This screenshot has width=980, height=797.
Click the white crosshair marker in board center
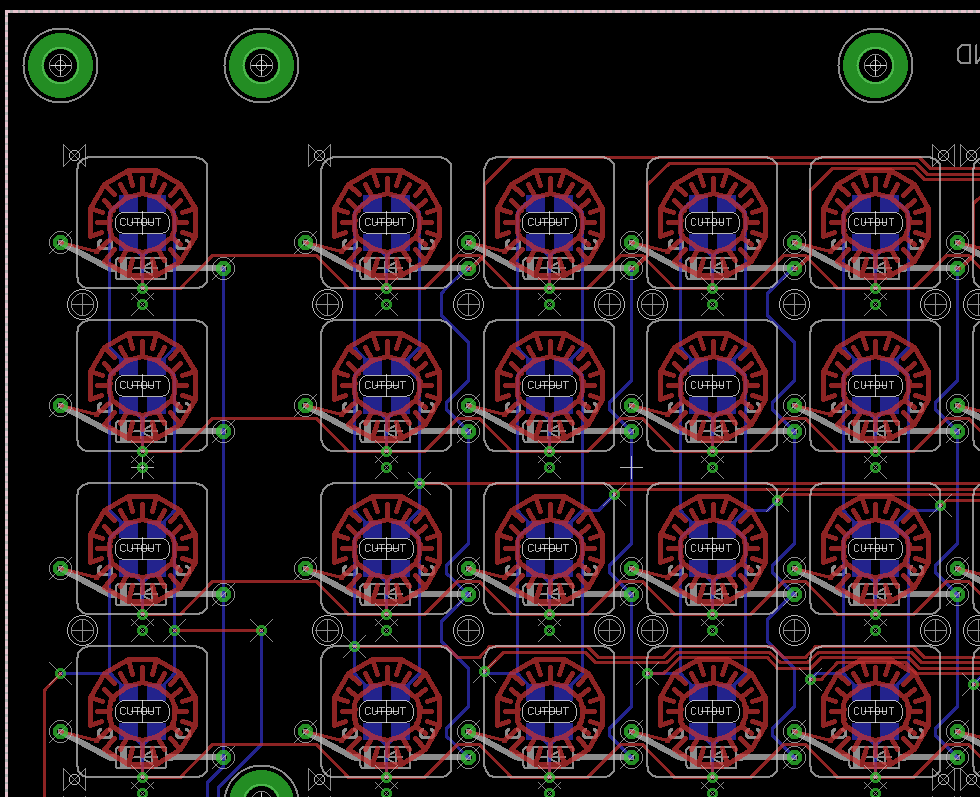click(631, 466)
